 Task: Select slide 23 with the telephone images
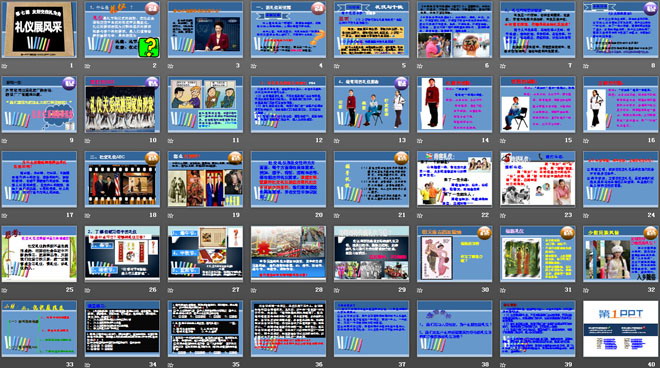coord(538,179)
